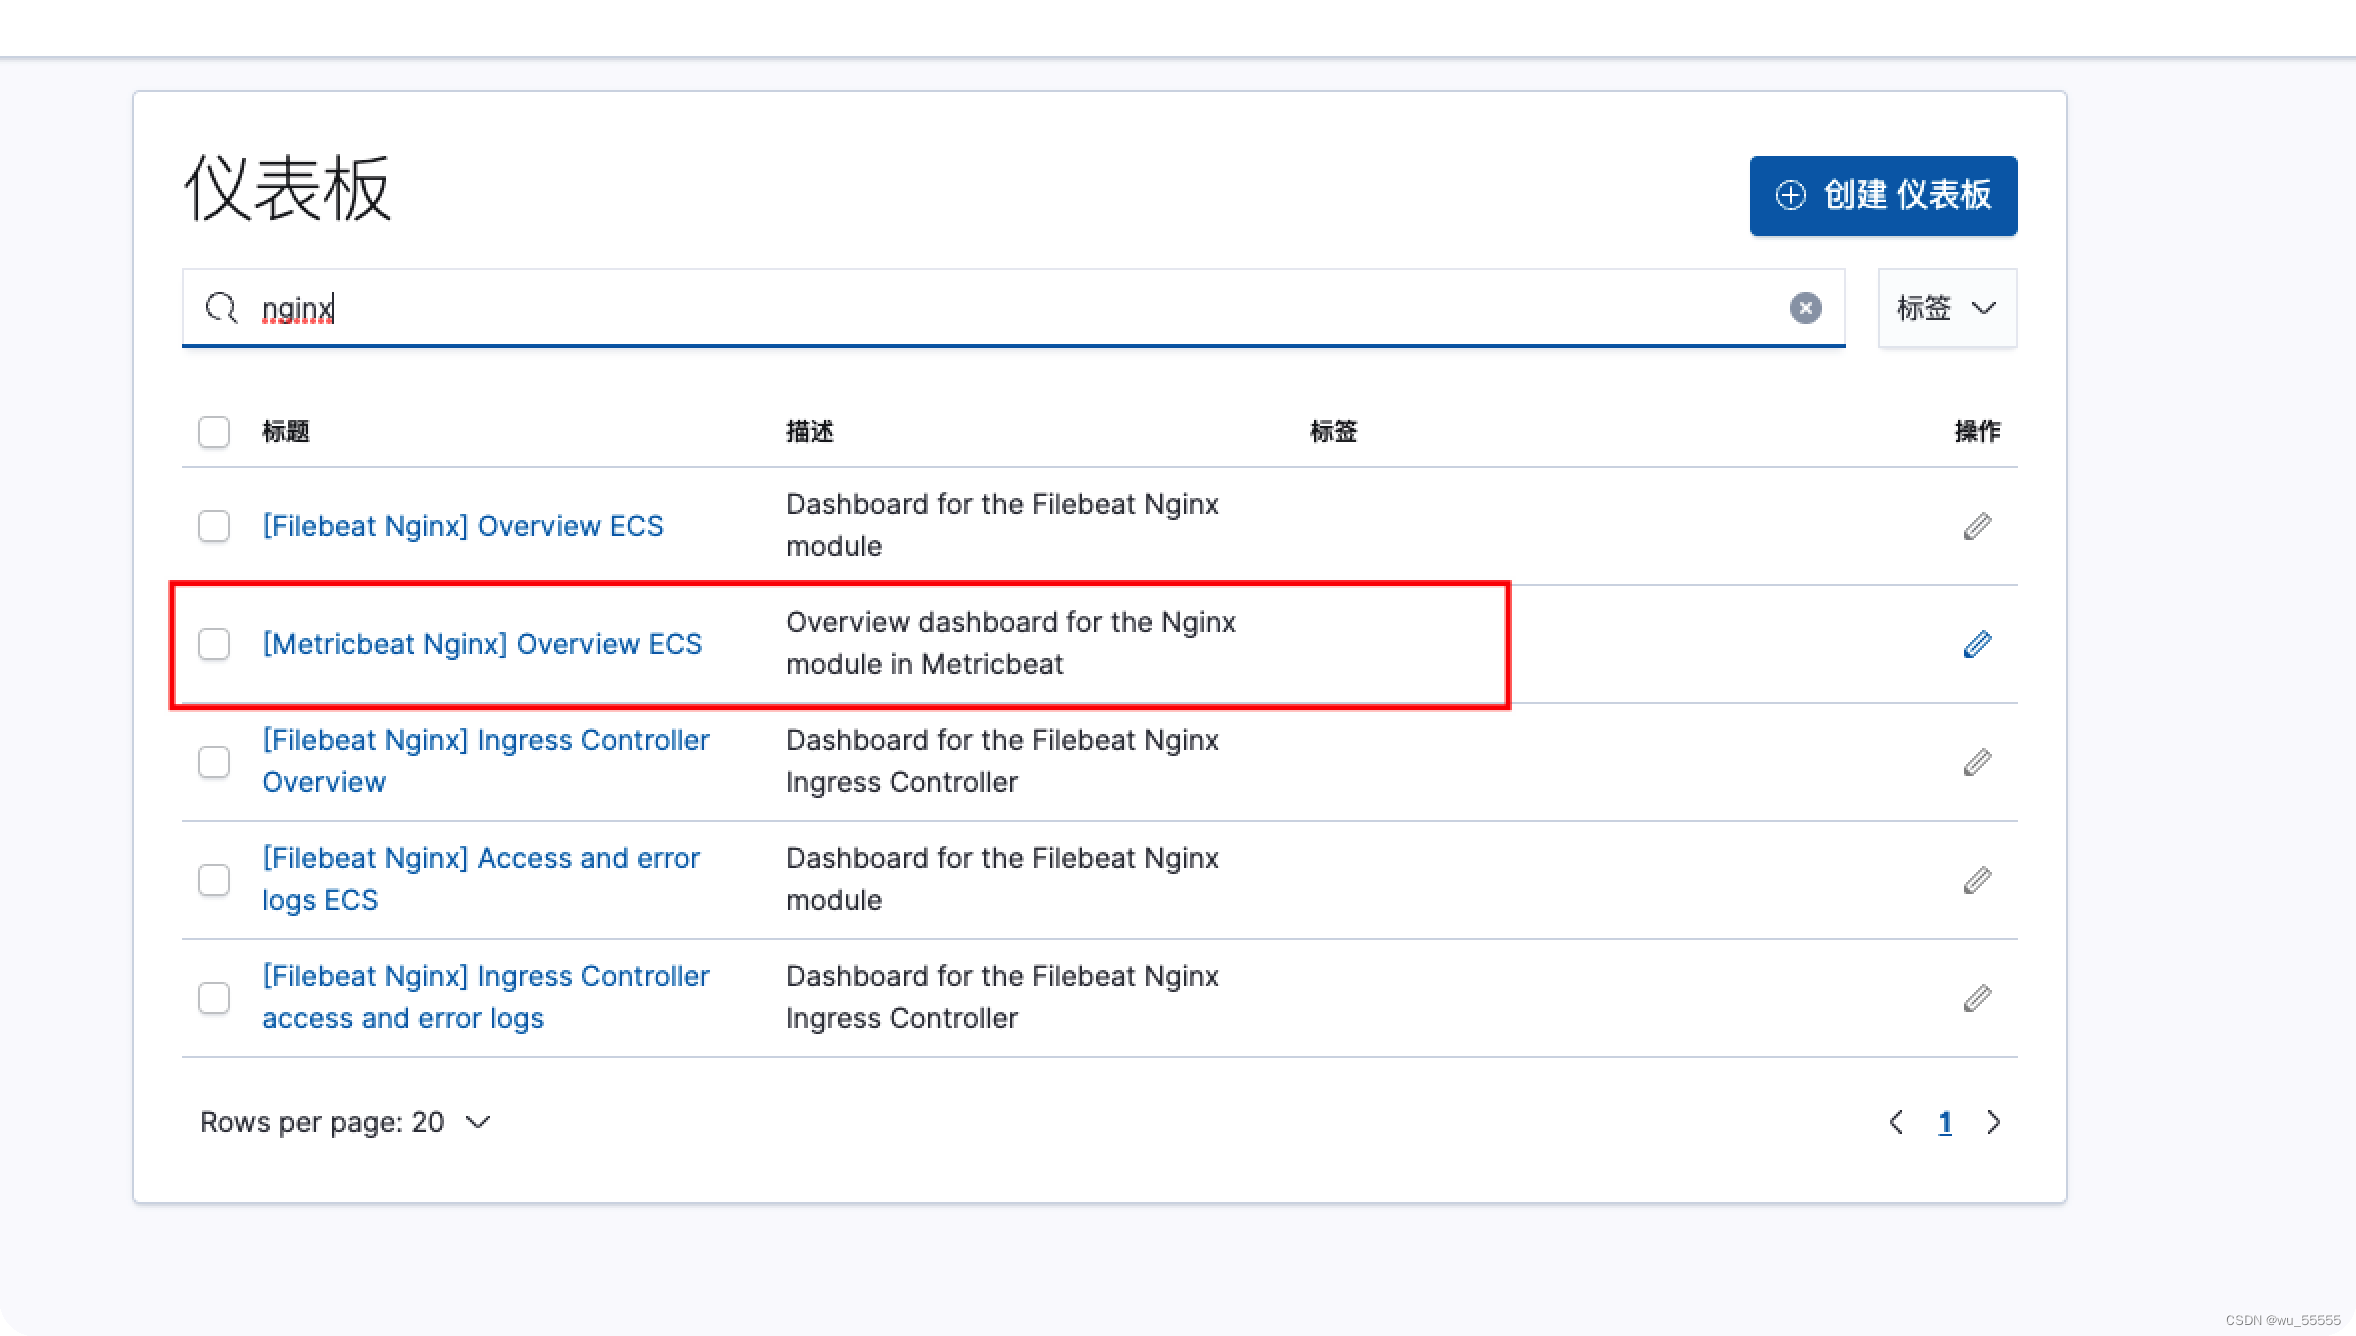Click edit pencil for Access and error logs ECS
The height and width of the screenshot is (1336, 2356).
(1976, 880)
